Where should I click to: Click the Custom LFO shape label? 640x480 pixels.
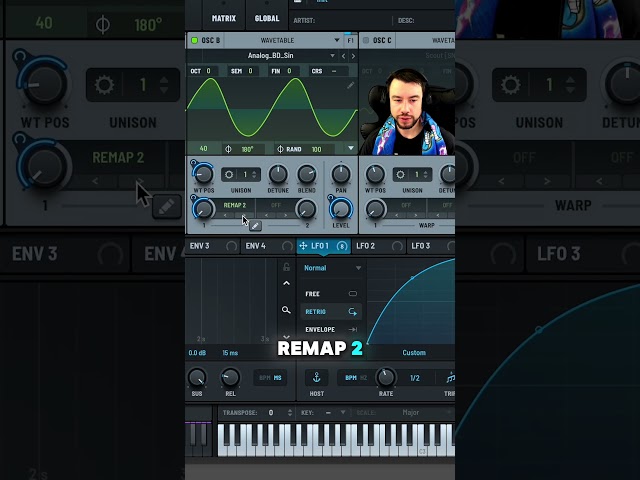(414, 353)
